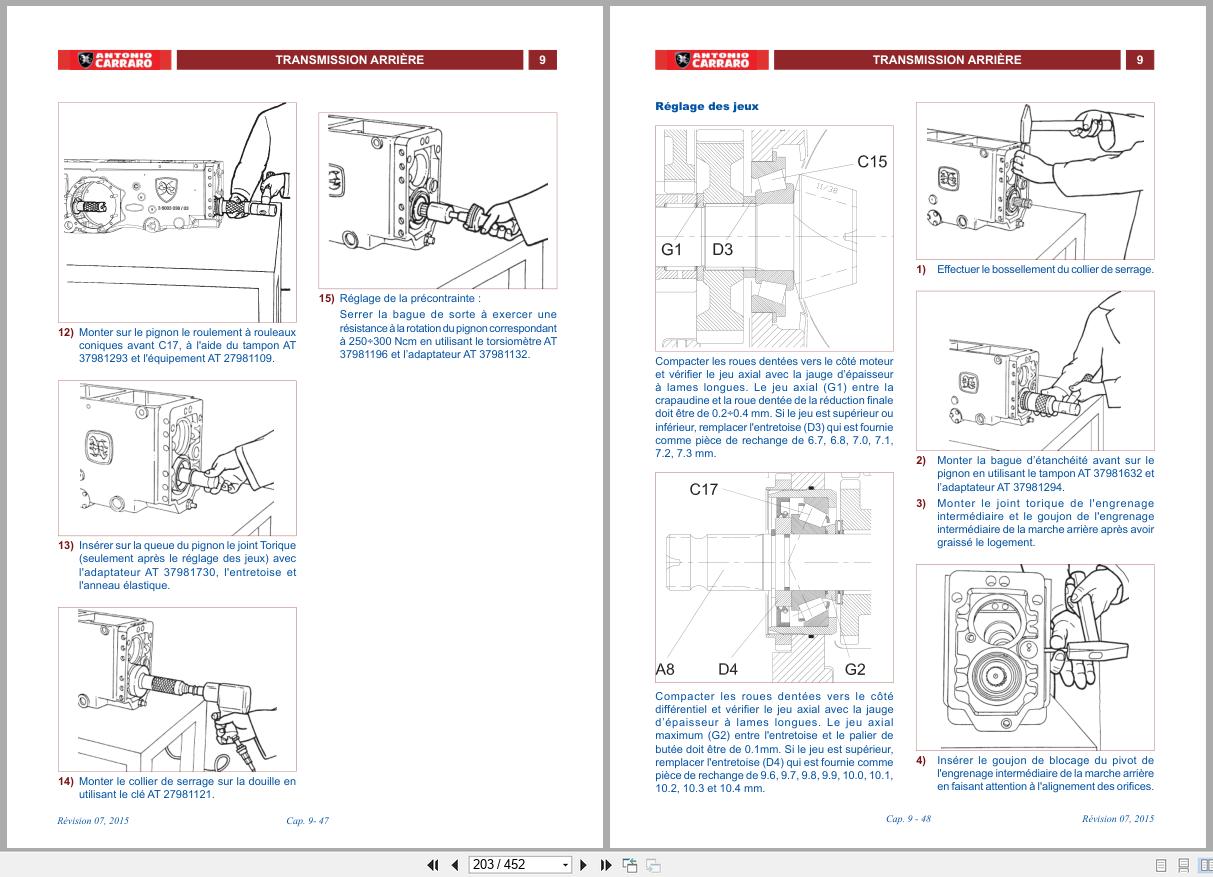This screenshot has height=877, width=1213.
Task: Select the two-page facing view
Action: point(1206,865)
